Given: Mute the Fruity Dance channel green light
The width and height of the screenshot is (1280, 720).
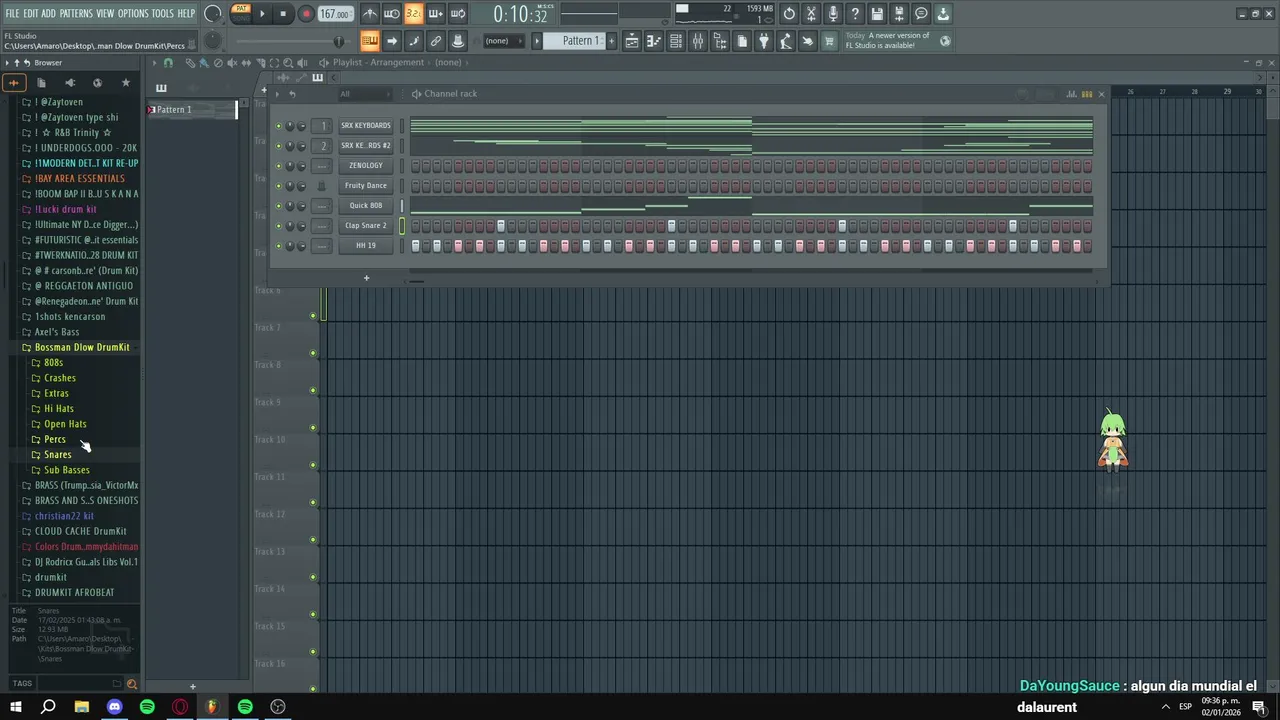Looking at the screenshot, I should (278, 186).
